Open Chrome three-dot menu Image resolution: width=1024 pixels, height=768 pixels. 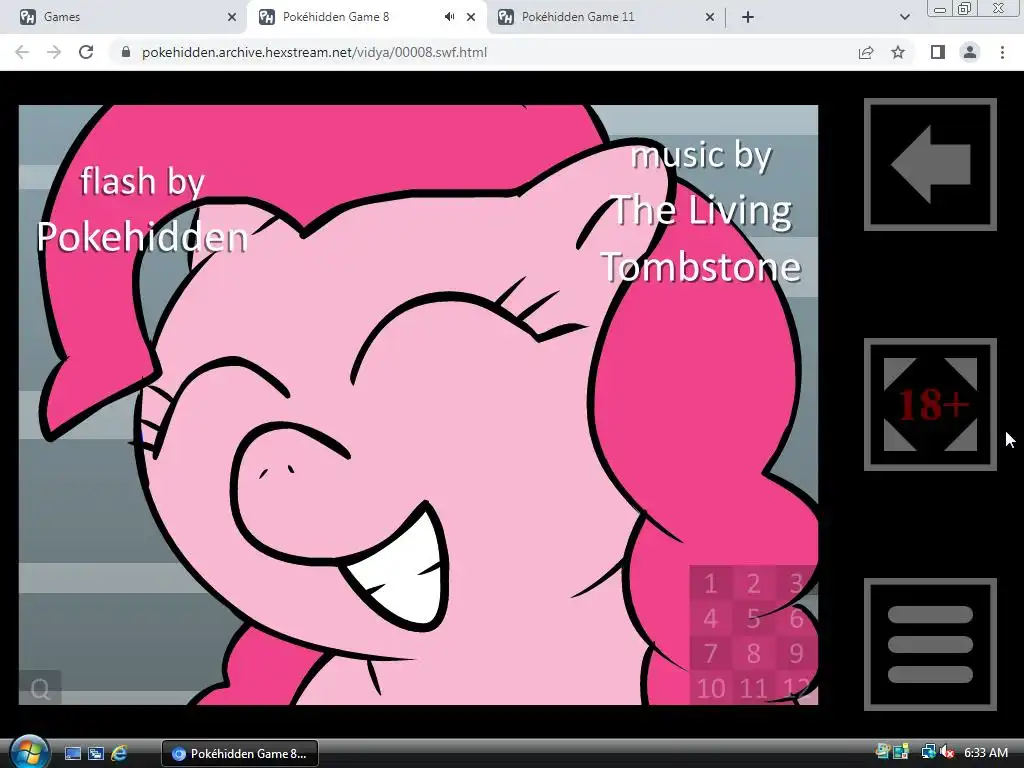pyautogui.click(x=1002, y=52)
